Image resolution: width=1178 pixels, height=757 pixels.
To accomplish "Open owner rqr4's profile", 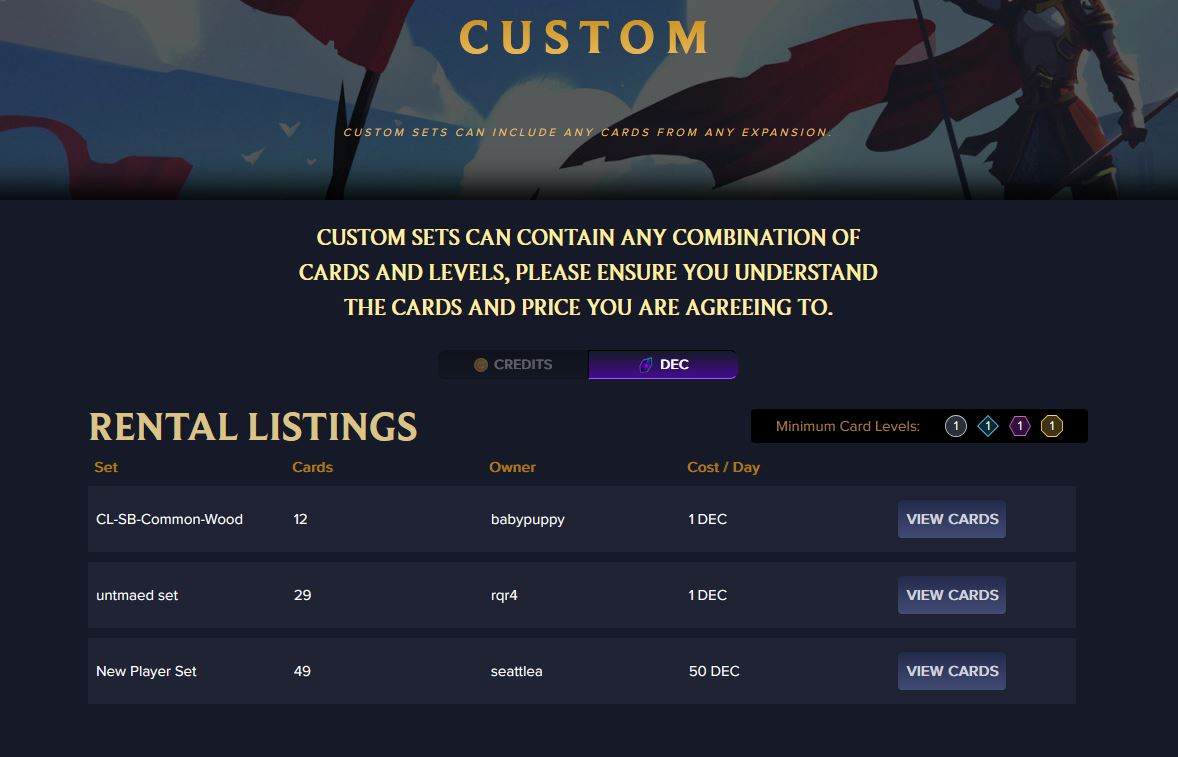I will pos(504,596).
